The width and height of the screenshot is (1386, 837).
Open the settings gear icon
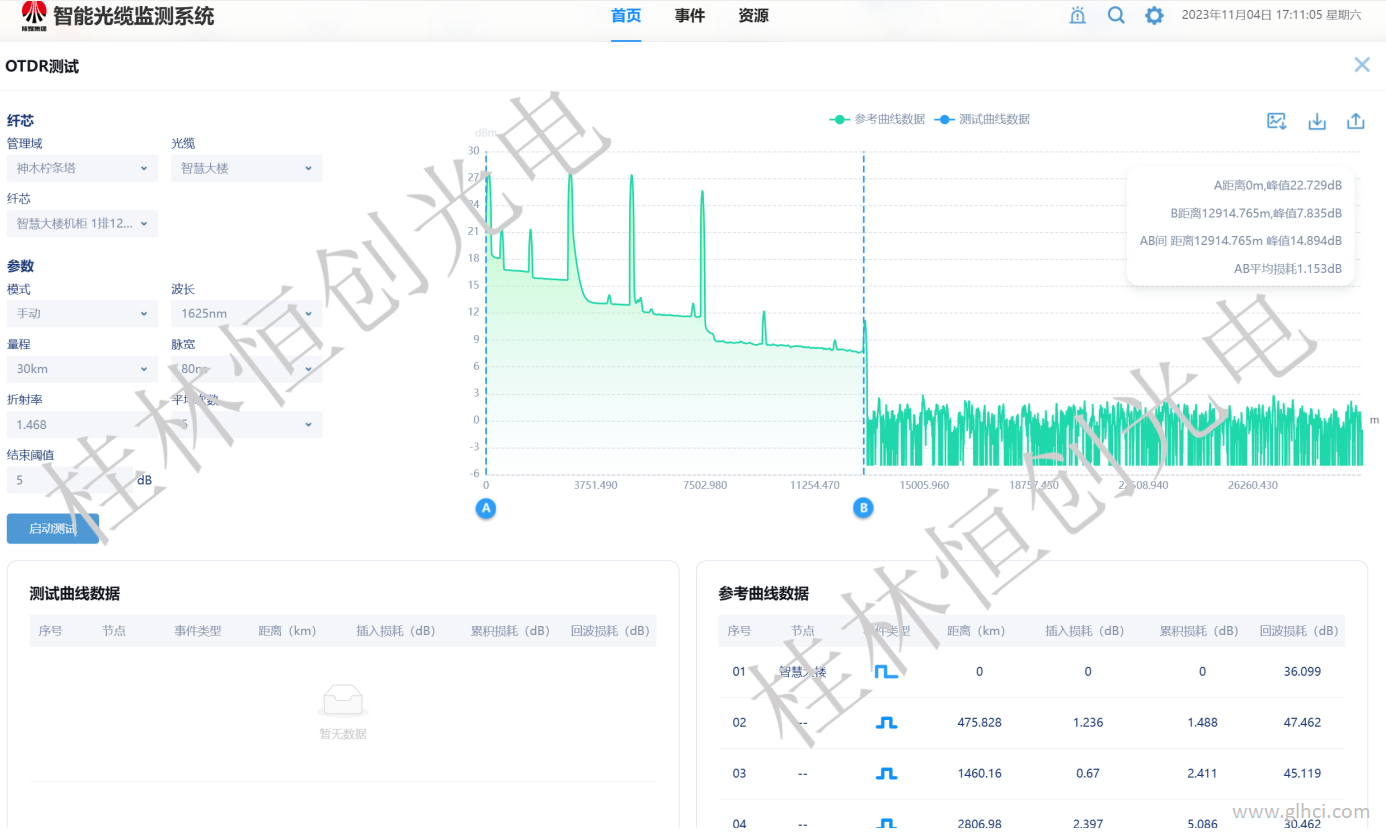[x=1154, y=16]
